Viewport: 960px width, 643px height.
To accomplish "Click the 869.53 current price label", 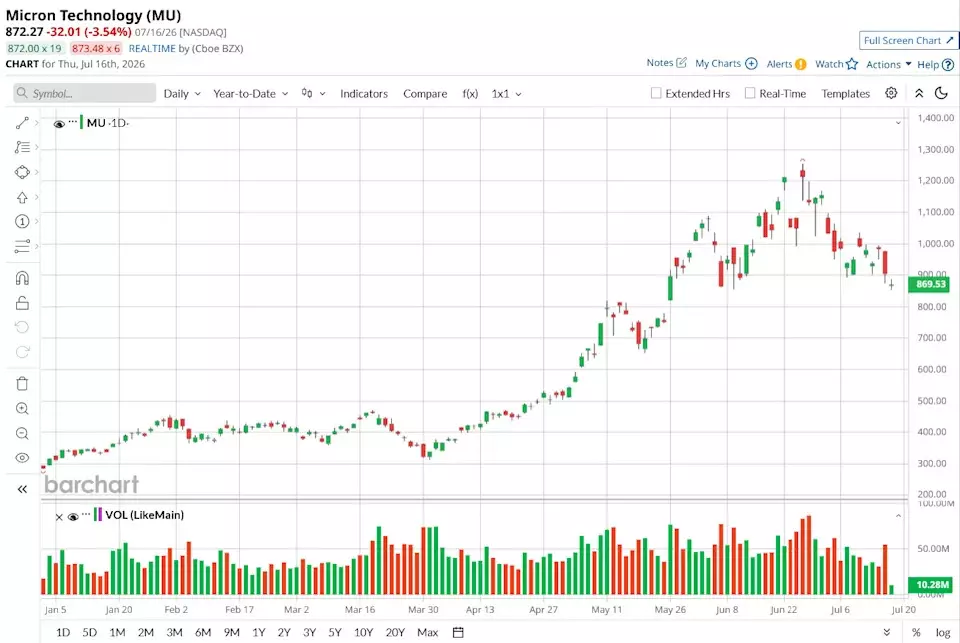I will (x=929, y=284).
